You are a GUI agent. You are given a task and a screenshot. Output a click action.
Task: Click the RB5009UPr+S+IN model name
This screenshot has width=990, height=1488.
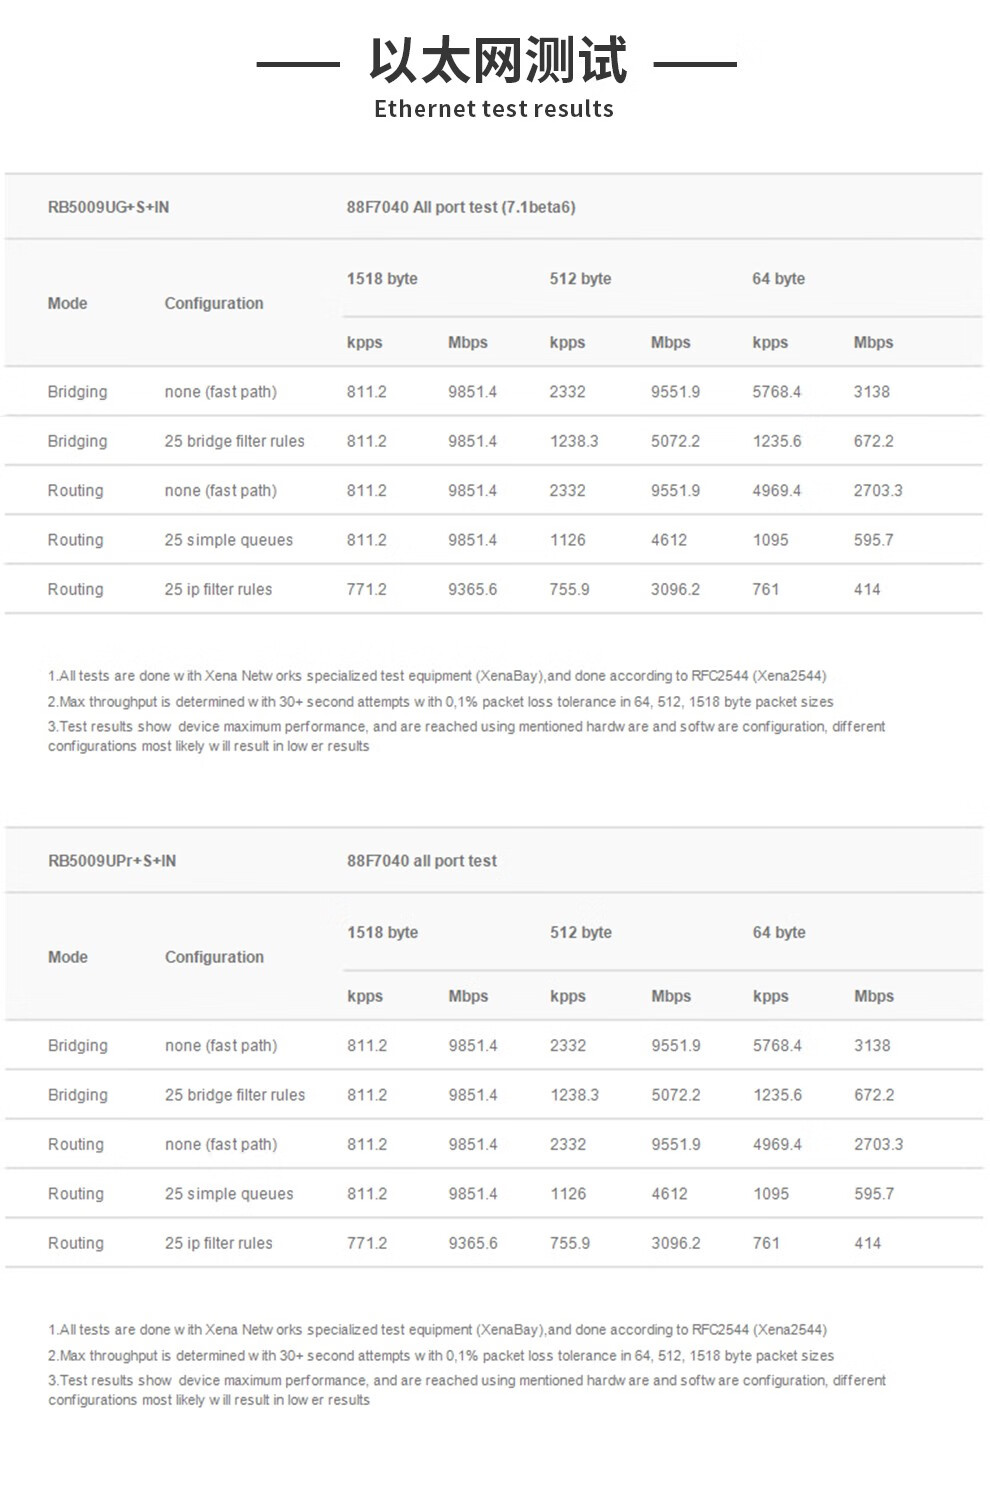coord(112,861)
